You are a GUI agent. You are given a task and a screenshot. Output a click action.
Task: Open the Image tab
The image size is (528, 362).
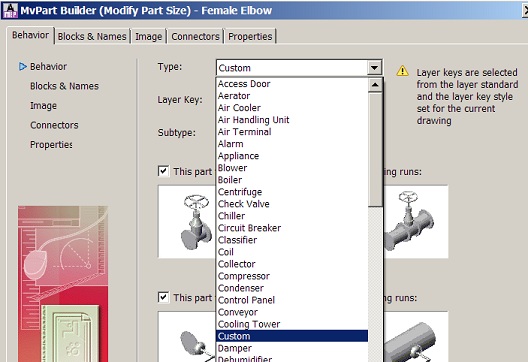[148, 36]
